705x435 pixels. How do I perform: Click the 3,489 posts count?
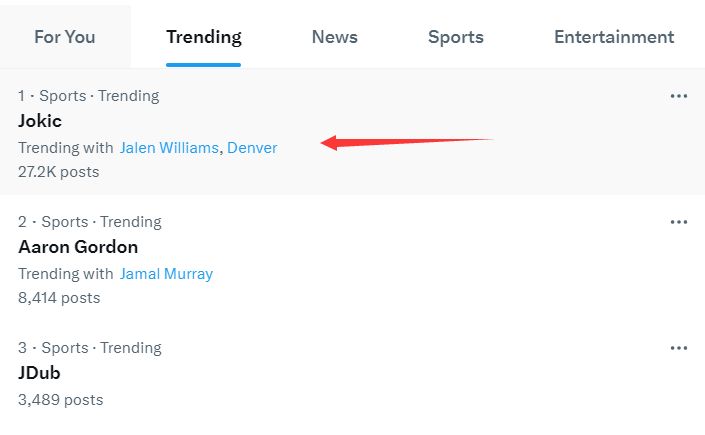coord(61,399)
